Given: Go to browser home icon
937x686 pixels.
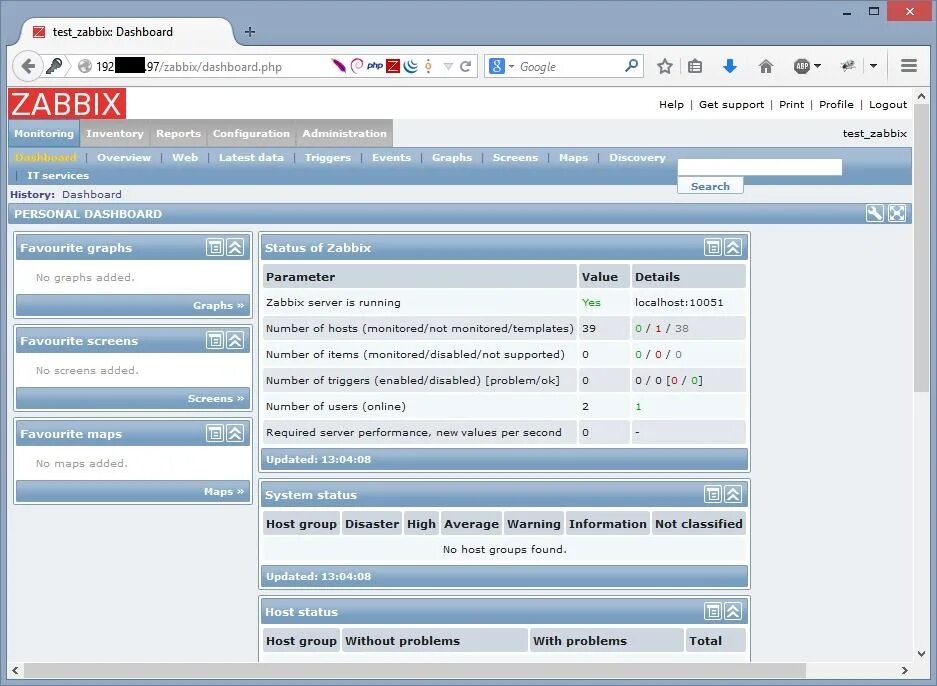Looking at the screenshot, I should tap(765, 66).
